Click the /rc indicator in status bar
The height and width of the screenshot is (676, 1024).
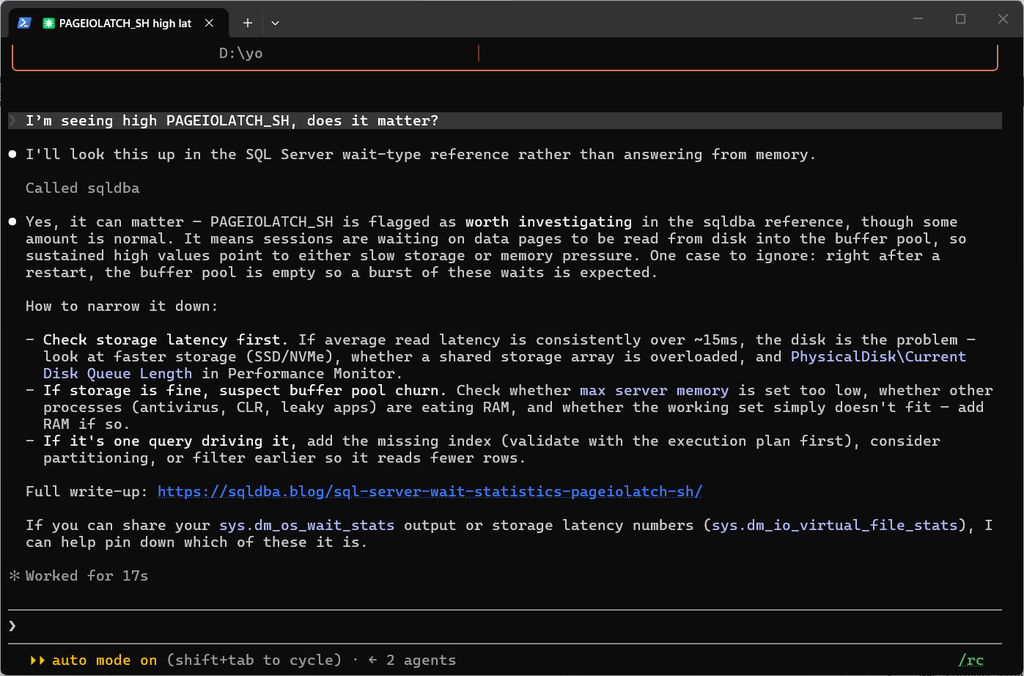point(970,660)
